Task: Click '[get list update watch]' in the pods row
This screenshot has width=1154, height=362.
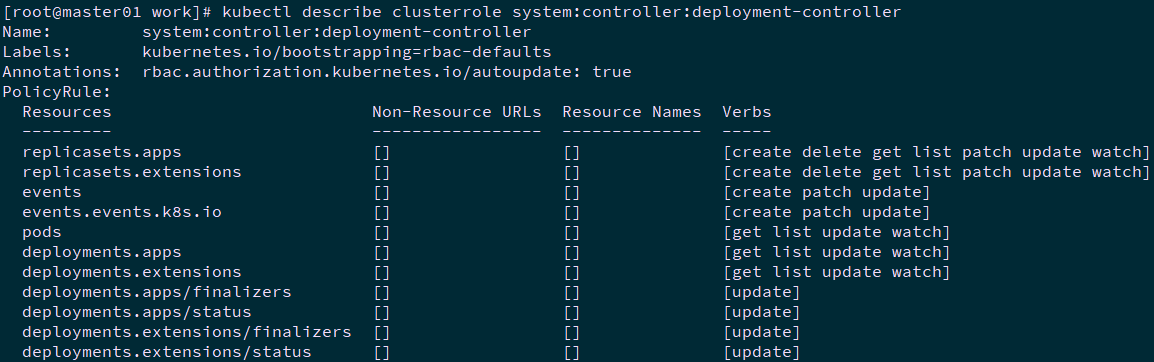Action: pyautogui.click(x=837, y=232)
